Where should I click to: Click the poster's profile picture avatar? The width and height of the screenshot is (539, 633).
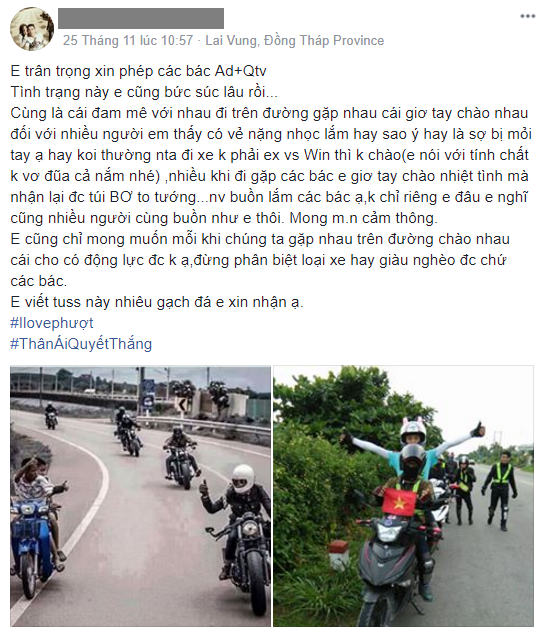pos(32,29)
